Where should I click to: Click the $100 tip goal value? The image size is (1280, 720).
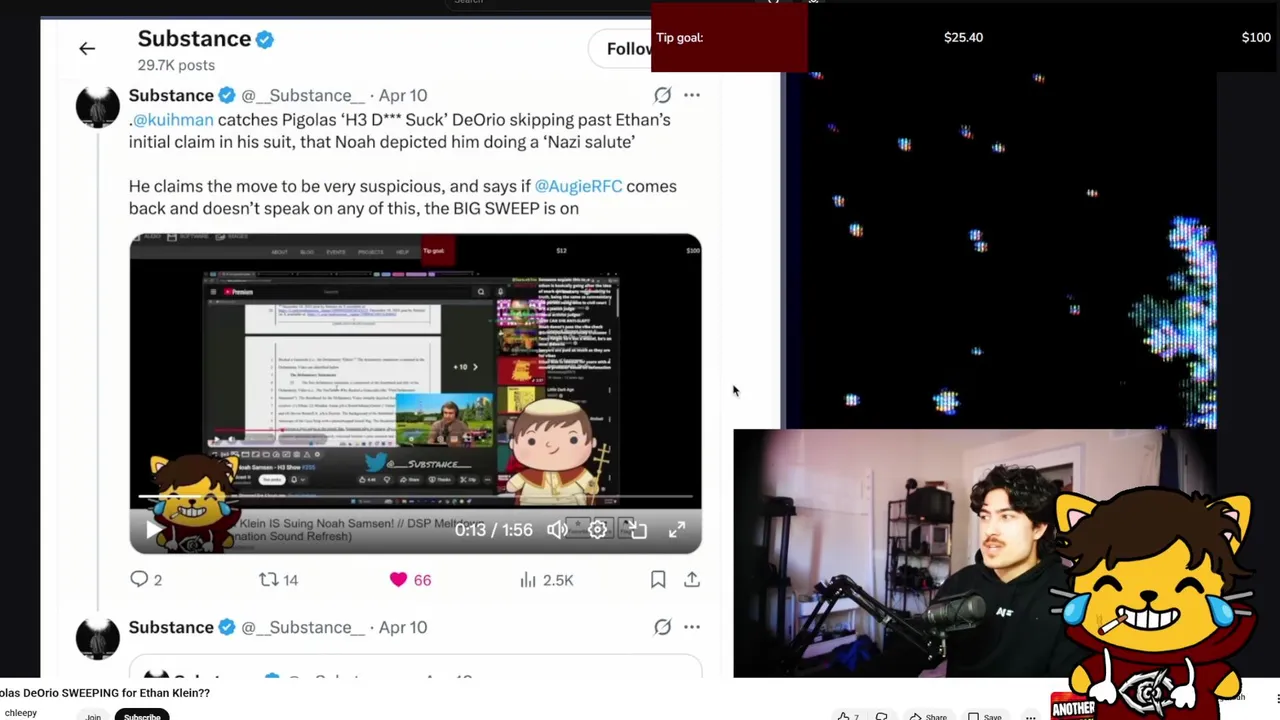tap(1256, 37)
